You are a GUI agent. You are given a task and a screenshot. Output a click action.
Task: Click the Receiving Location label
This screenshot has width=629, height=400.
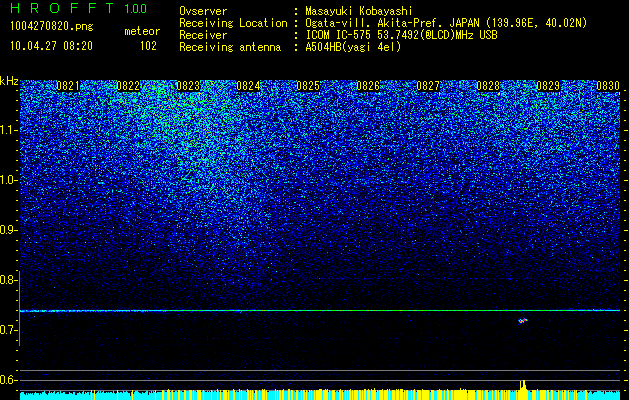pyautogui.click(x=233, y=23)
